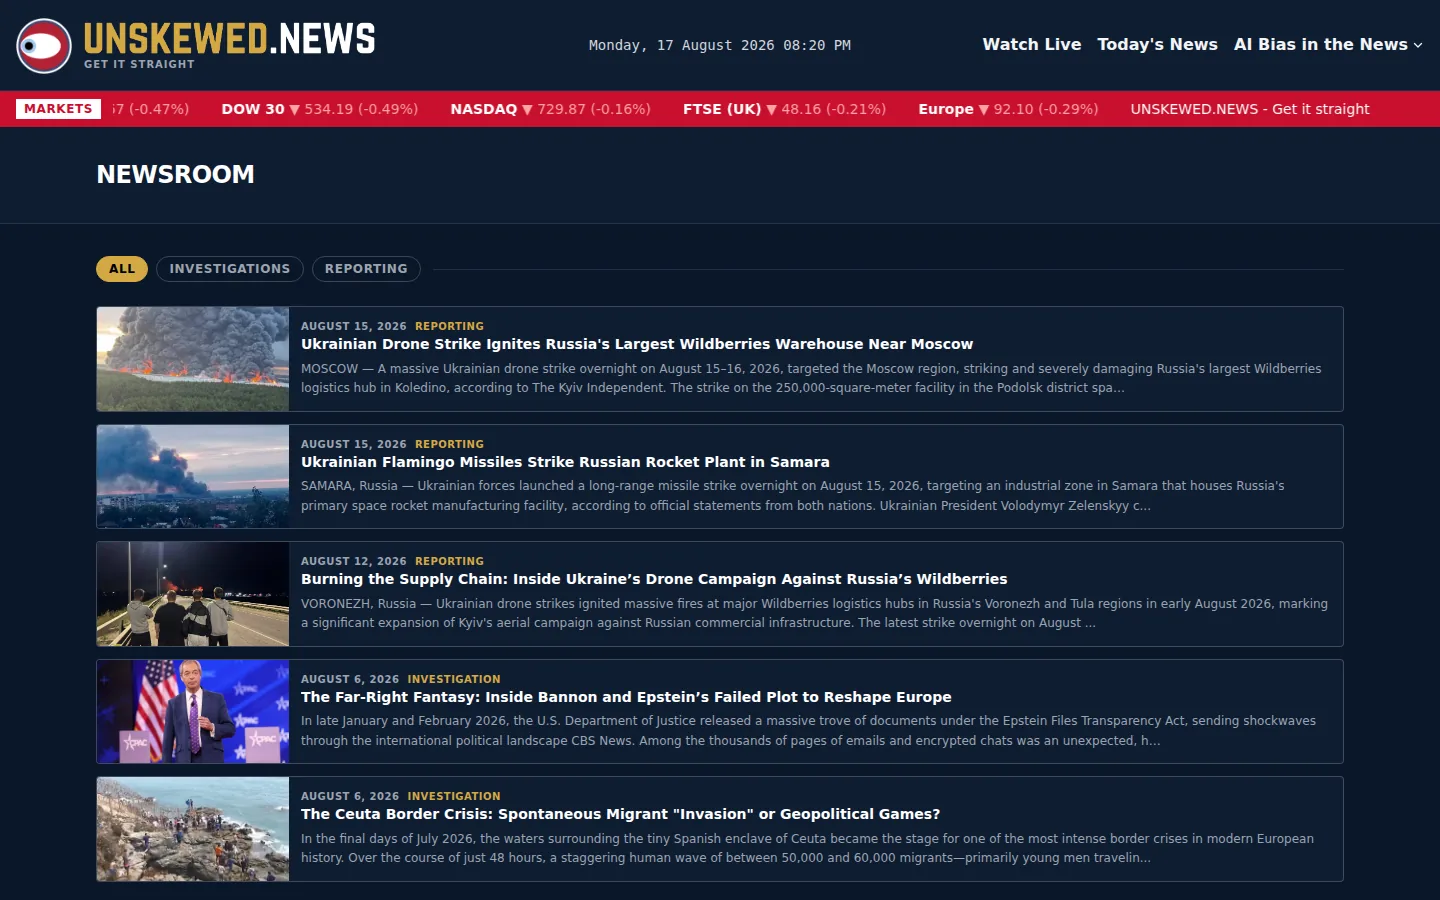Expand the AI Bias in the News menu
This screenshot has width=1440, height=900.
coord(1328,44)
